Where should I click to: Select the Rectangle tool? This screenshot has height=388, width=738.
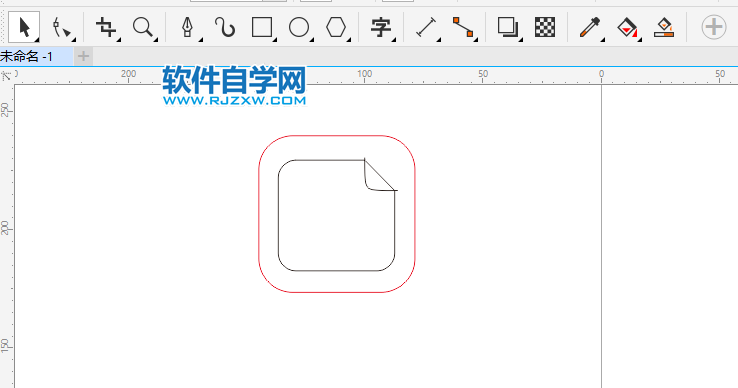pos(262,27)
